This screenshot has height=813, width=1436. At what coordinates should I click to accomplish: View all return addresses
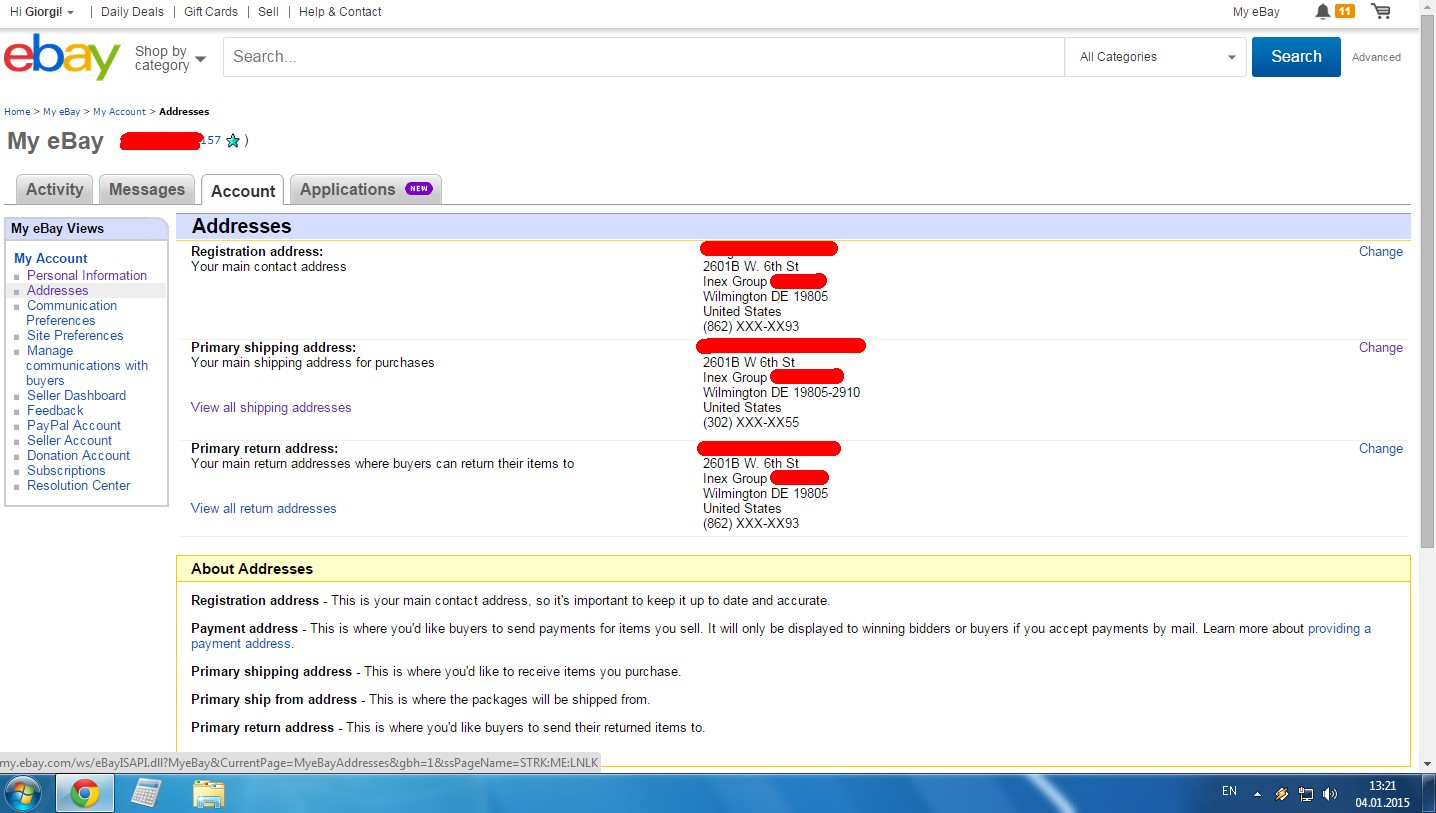[264, 509]
